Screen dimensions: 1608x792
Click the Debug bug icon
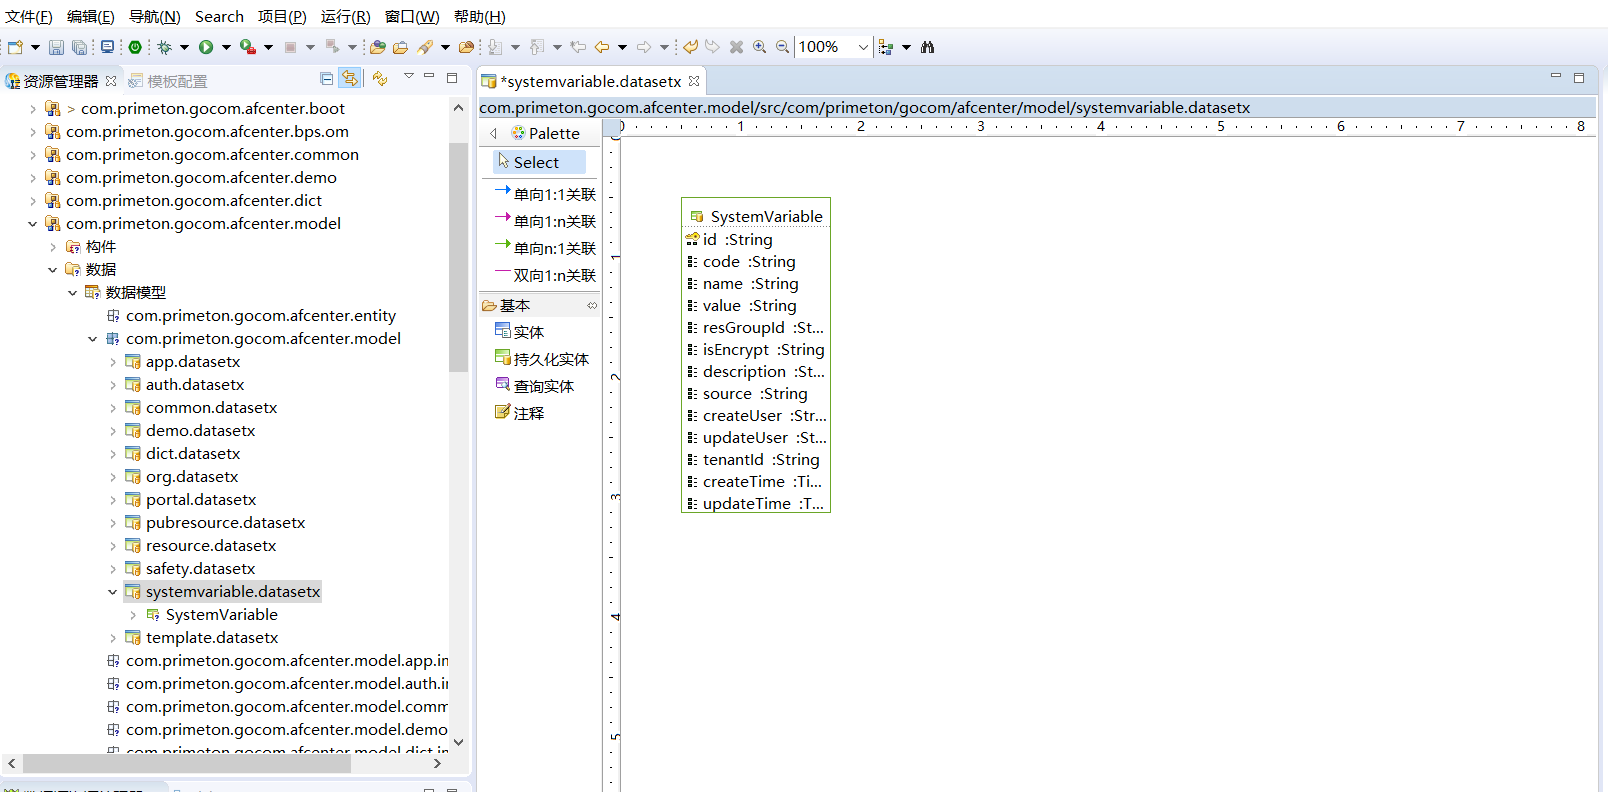(165, 47)
